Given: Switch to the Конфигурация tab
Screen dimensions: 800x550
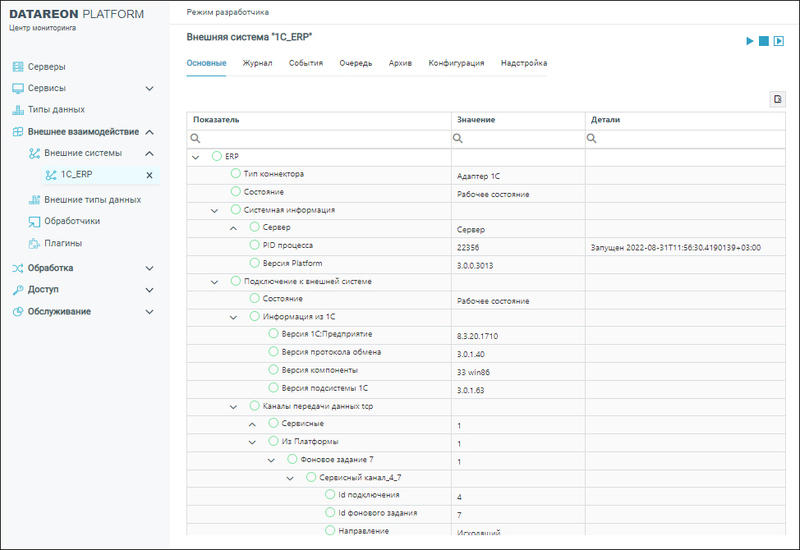Looking at the screenshot, I should [x=456, y=63].
